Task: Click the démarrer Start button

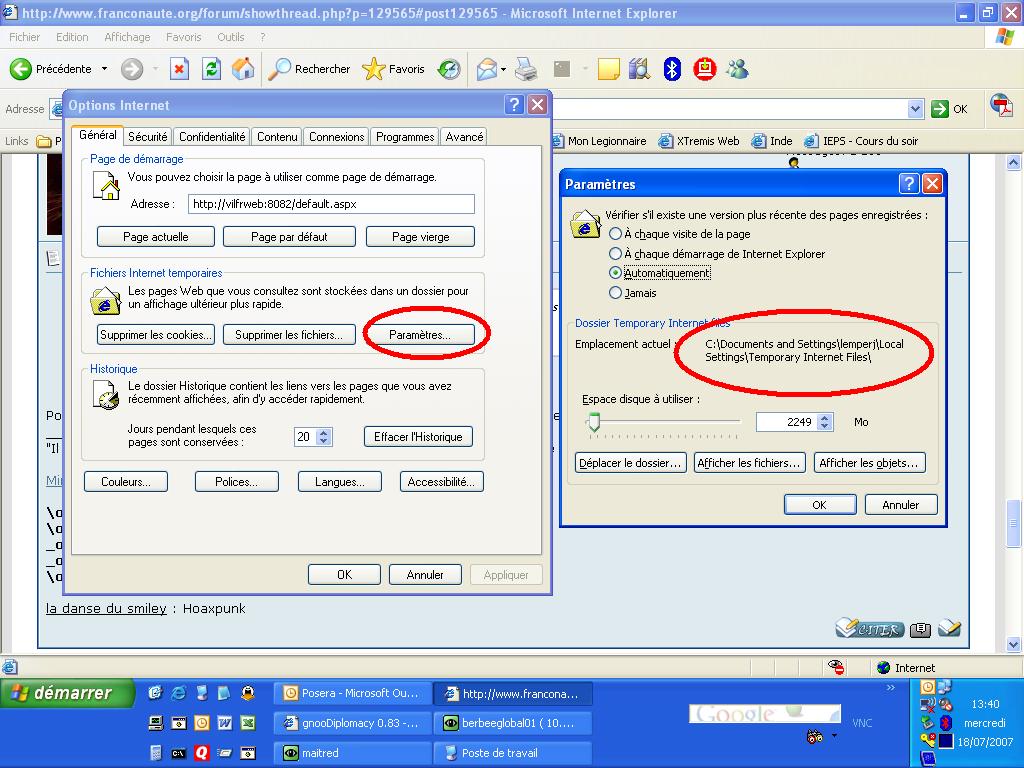Action: 67,693
